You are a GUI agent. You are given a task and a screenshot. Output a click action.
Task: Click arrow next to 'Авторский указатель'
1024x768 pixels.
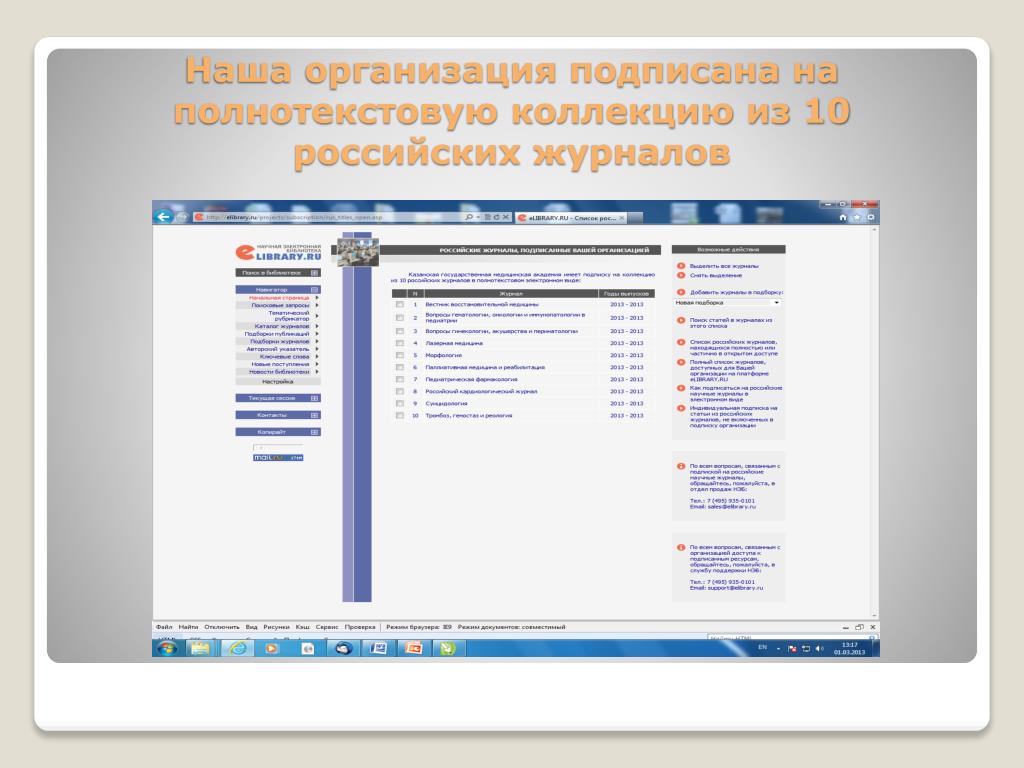point(317,349)
